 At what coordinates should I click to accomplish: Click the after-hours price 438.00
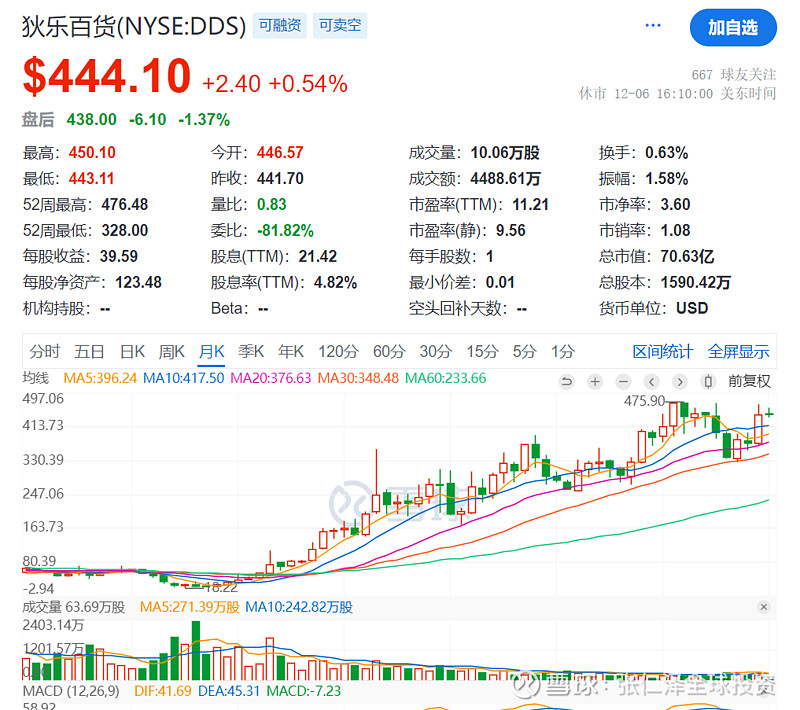click(x=92, y=120)
